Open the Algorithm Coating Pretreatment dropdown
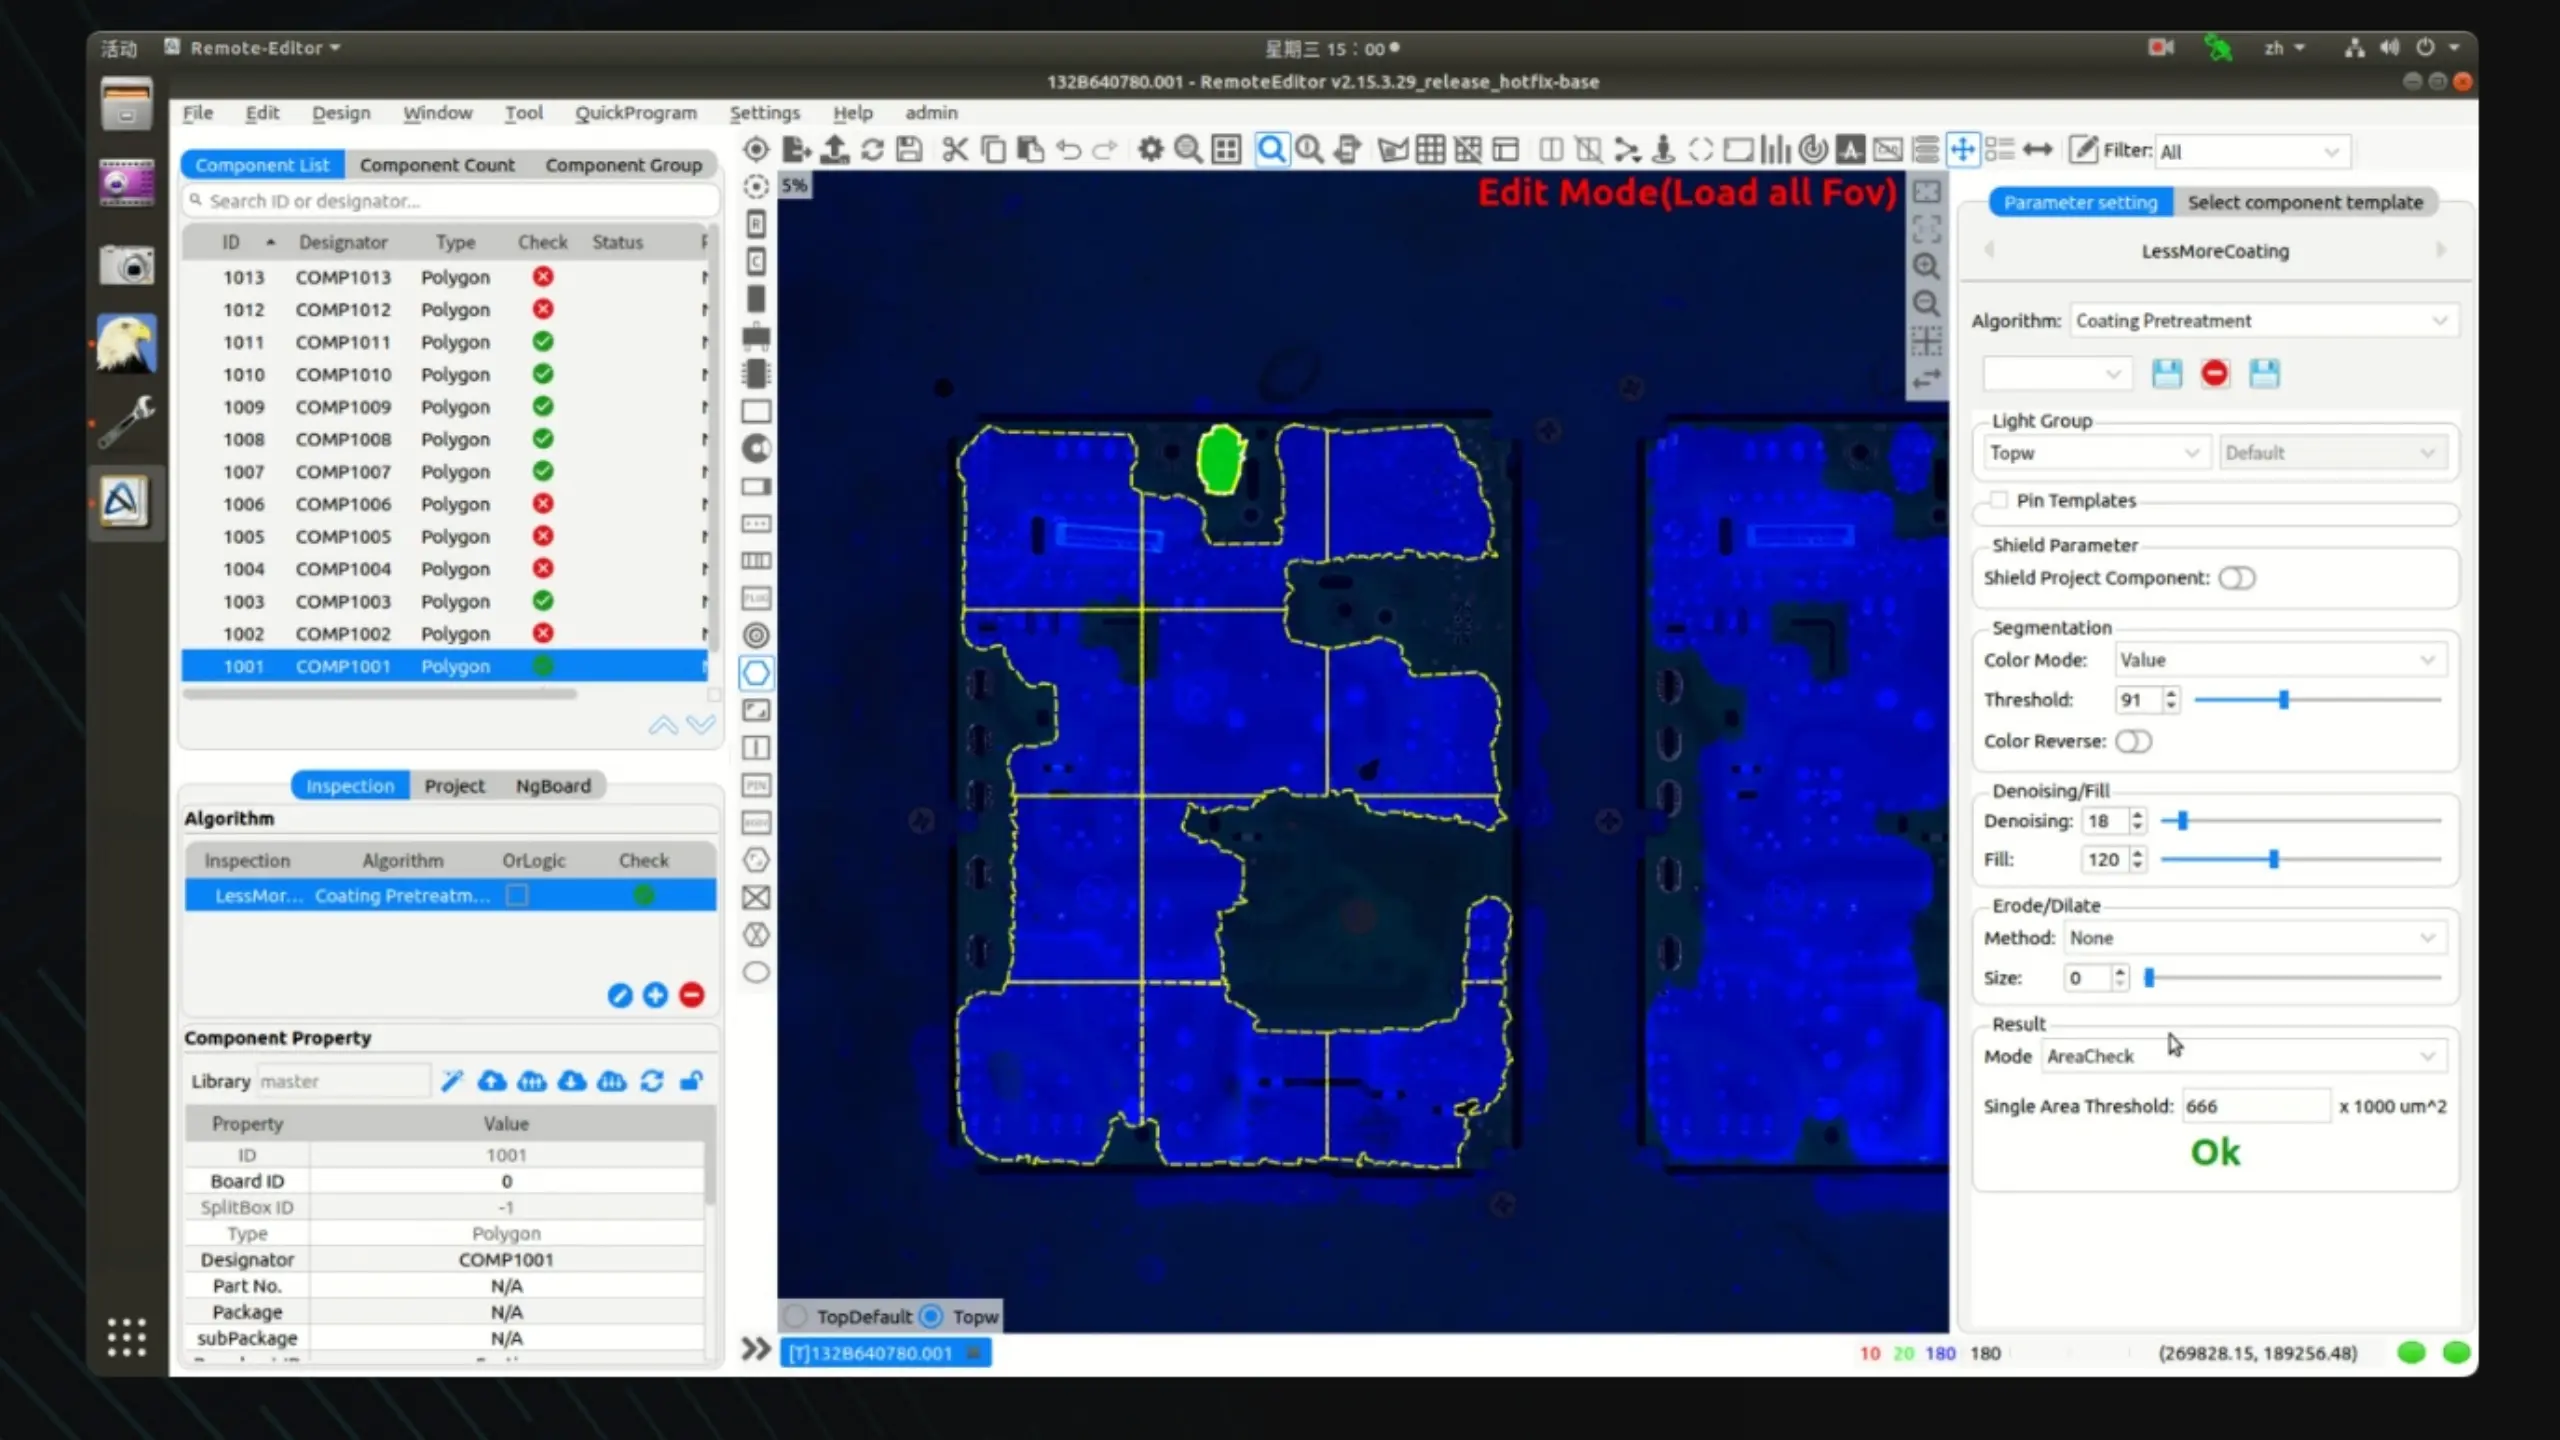Screen dimensions: 2560x1440 click(2263, 321)
